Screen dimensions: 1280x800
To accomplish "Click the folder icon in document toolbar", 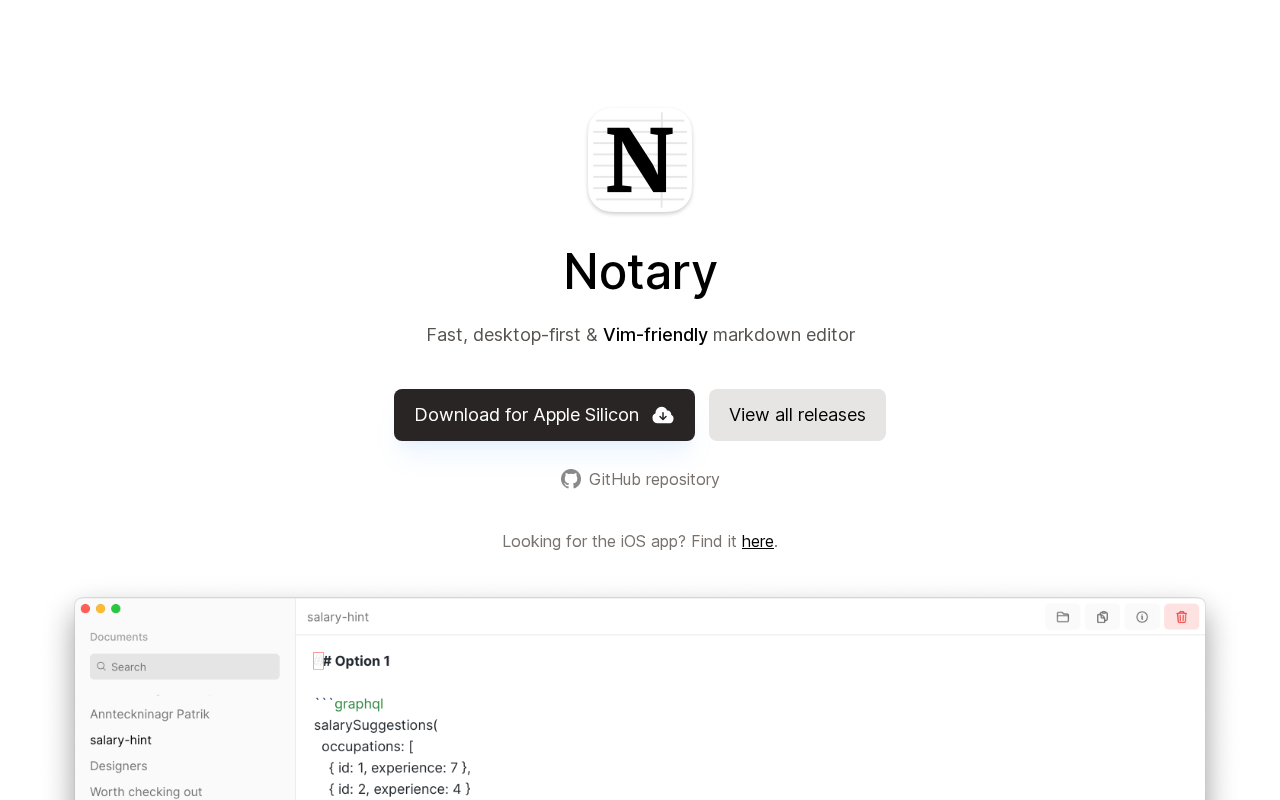I will click(1062, 617).
